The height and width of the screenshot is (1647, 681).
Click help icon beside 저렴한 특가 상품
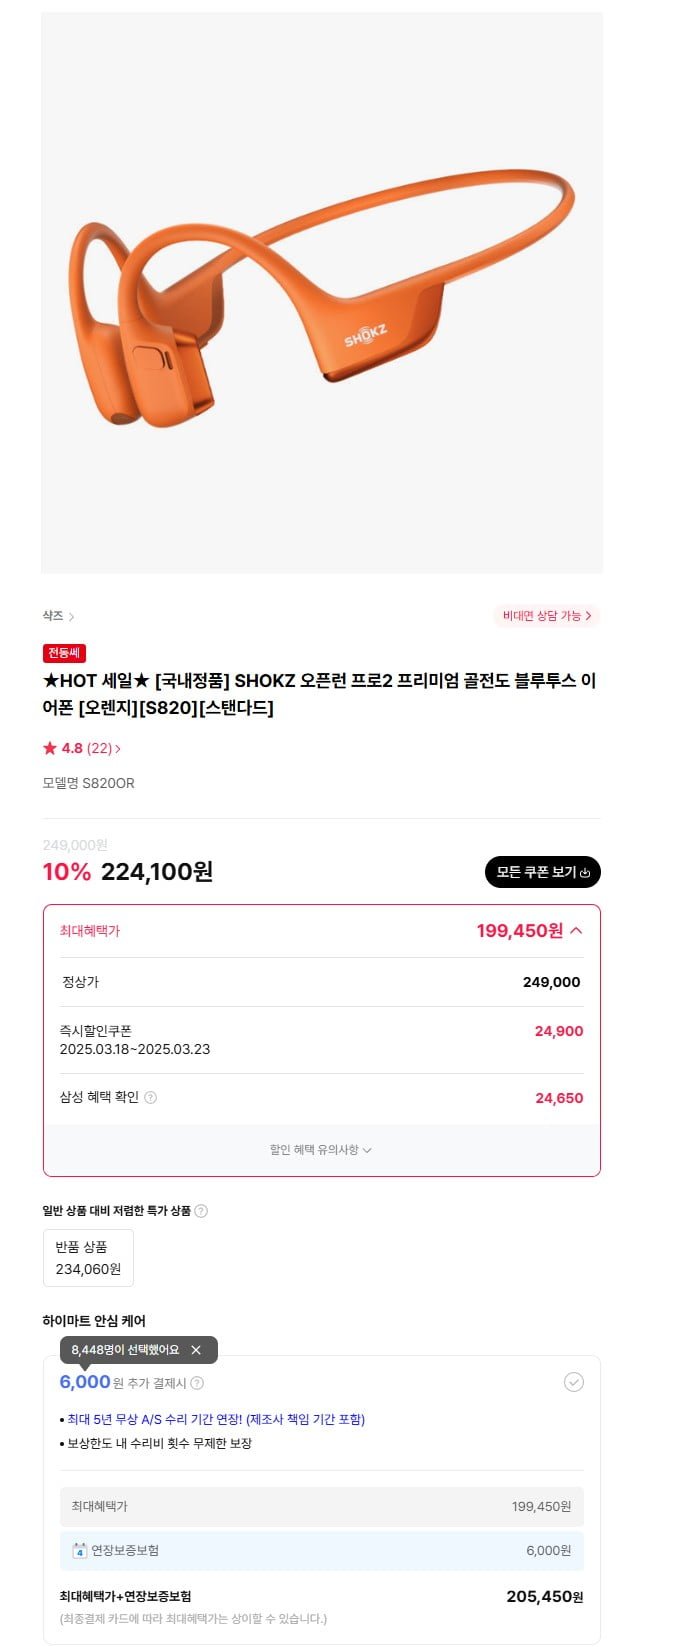pos(201,1211)
